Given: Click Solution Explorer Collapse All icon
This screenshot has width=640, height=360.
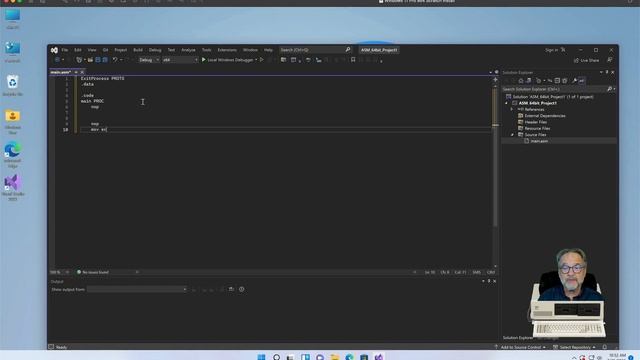Looking at the screenshot, I should tap(557, 81).
